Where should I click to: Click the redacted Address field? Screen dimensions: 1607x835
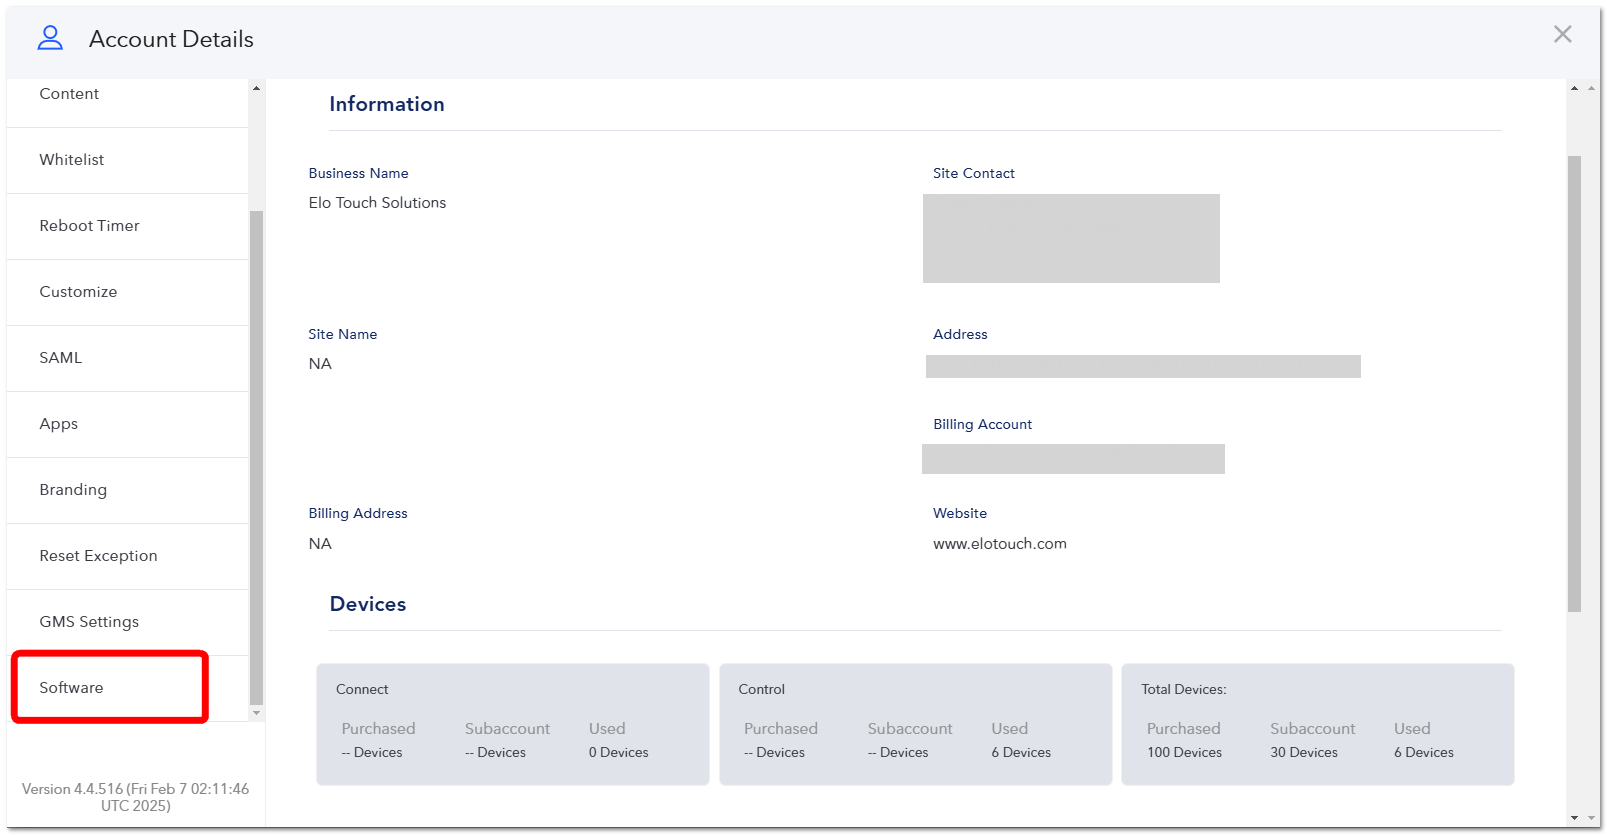(x=1143, y=366)
